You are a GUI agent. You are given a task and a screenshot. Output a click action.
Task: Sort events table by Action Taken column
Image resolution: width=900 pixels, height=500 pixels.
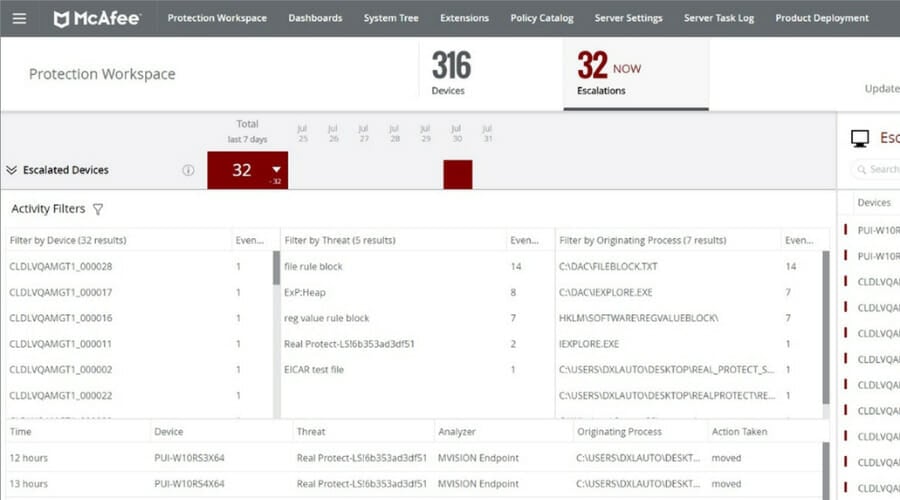[x=739, y=432]
